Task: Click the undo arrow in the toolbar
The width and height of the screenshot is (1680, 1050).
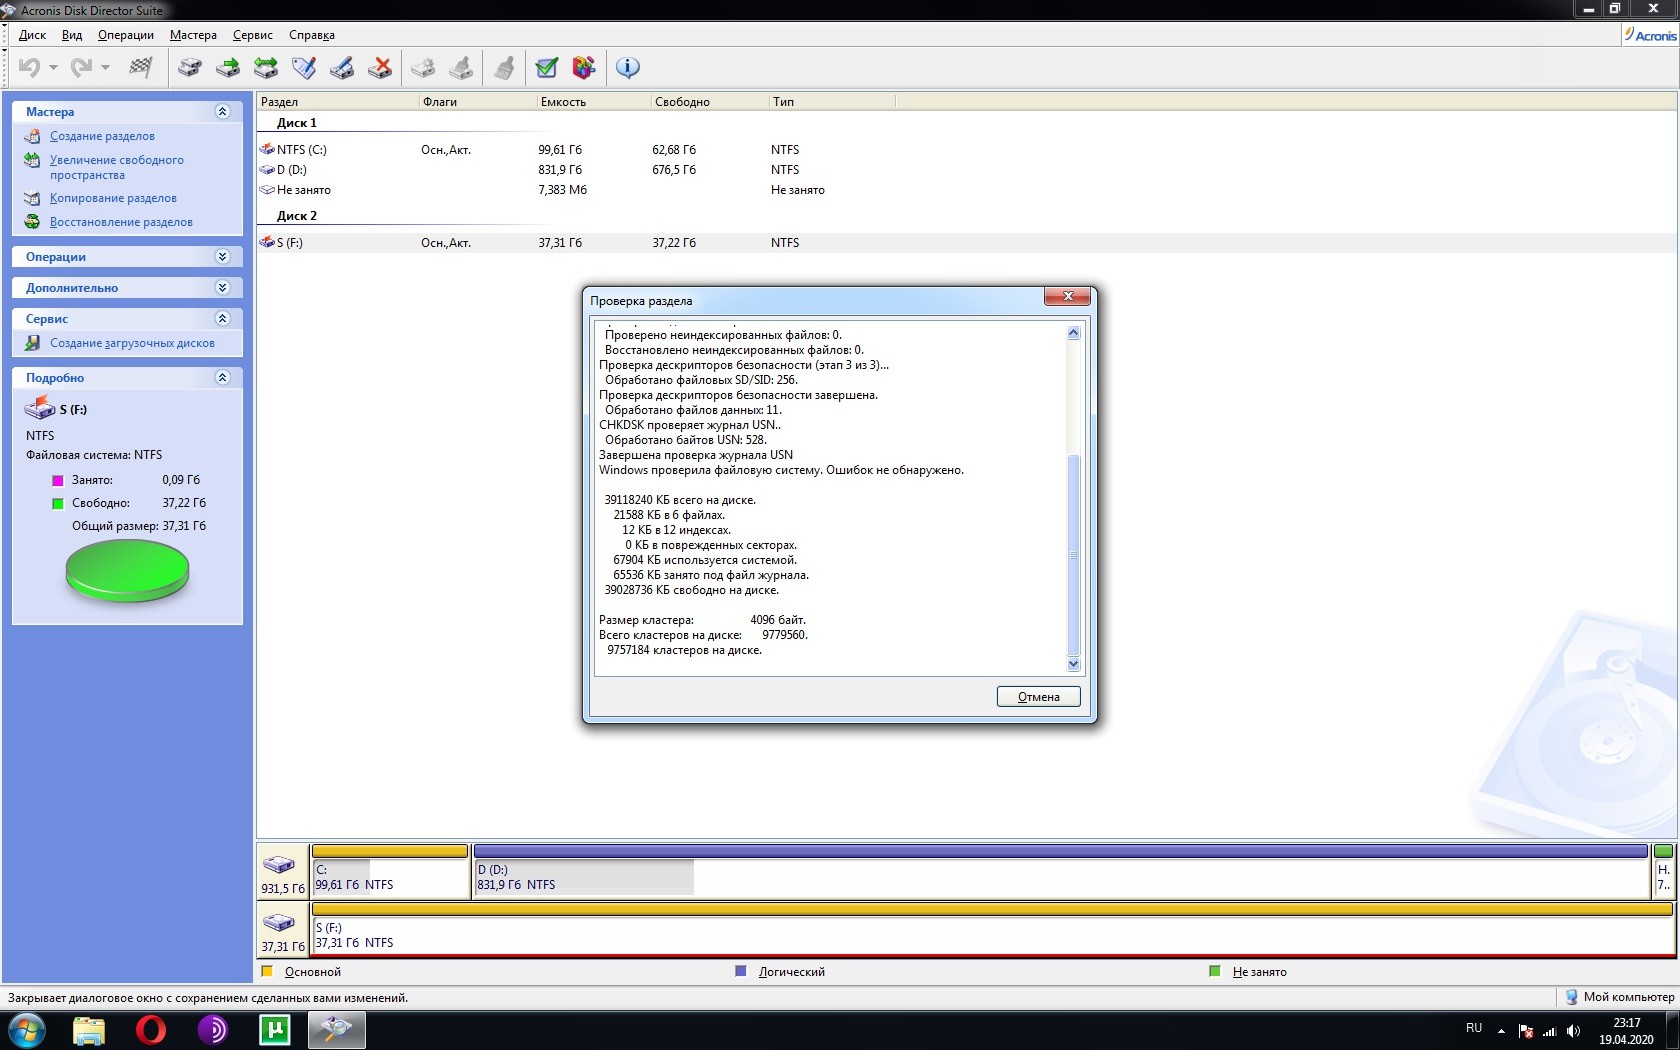Action: pyautogui.click(x=29, y=67)
